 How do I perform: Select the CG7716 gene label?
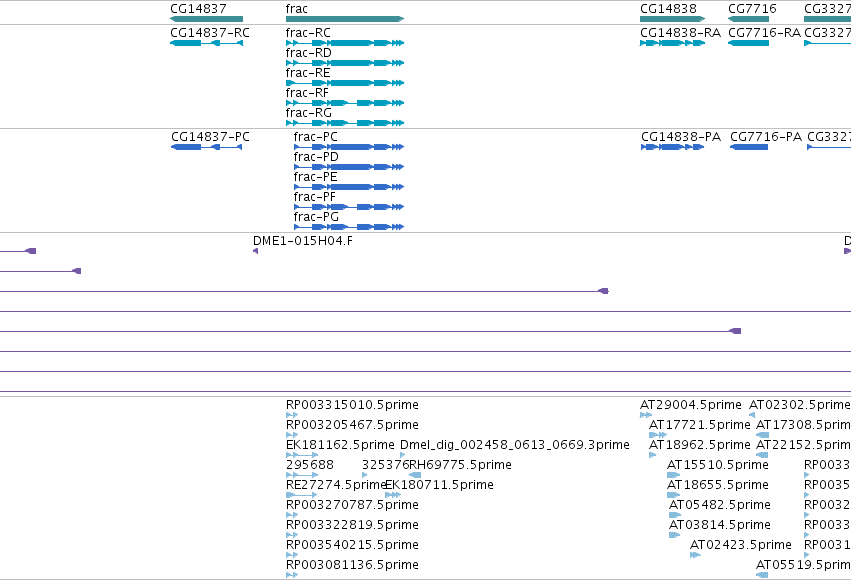(752, 9)
